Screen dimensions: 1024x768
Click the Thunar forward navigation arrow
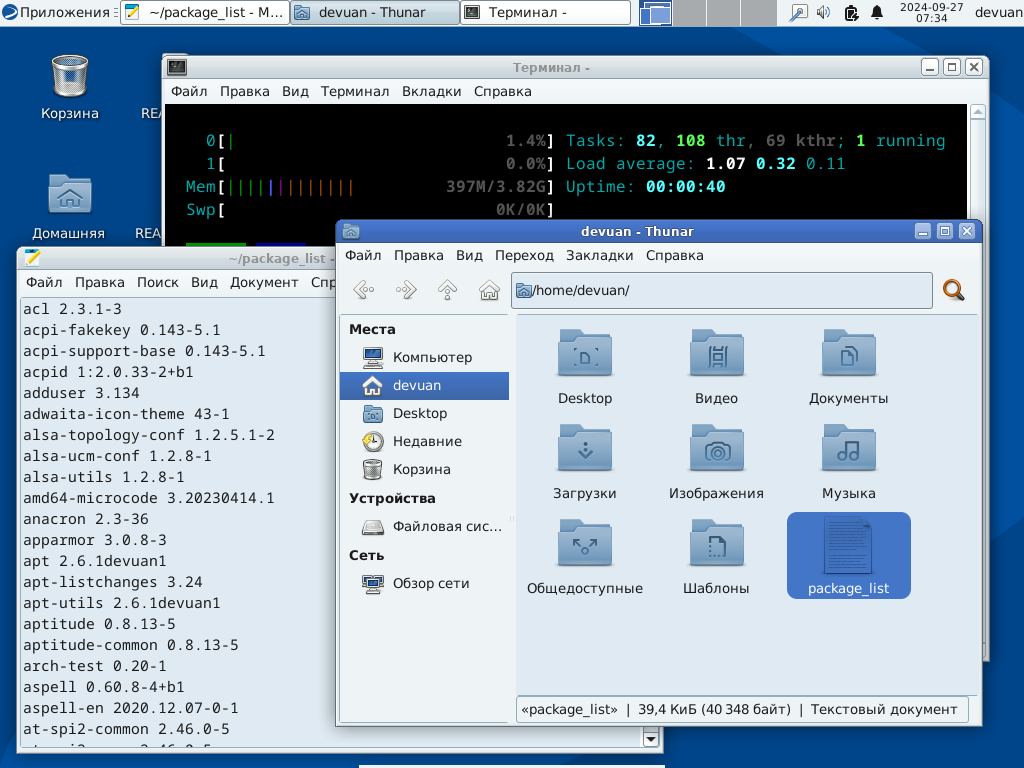pyautogui.click(x=406, y=290)
